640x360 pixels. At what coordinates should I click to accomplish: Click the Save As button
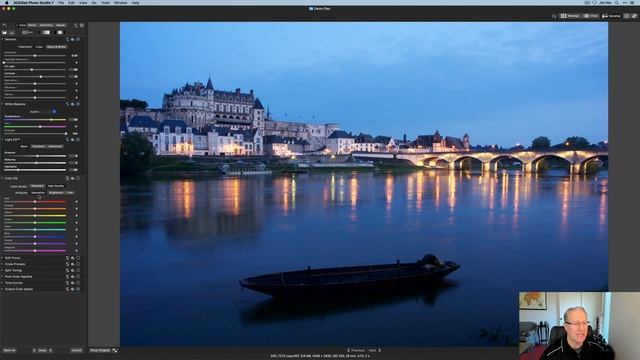click(x=9, y=350)
